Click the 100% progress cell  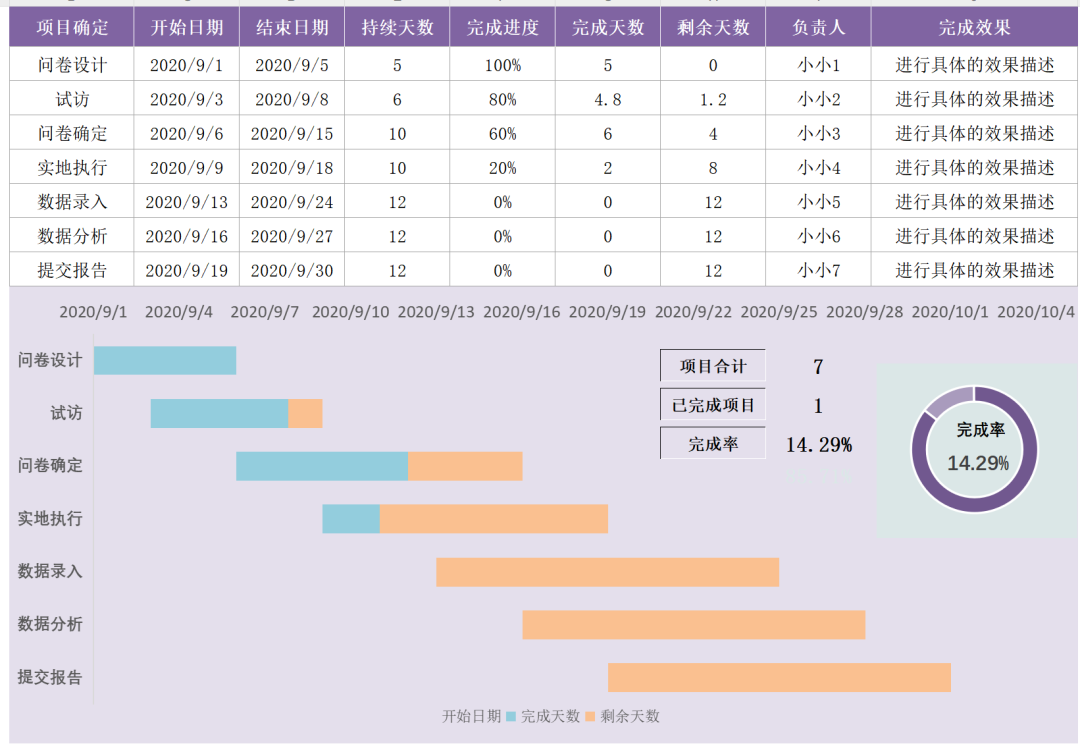pos(503,65)
